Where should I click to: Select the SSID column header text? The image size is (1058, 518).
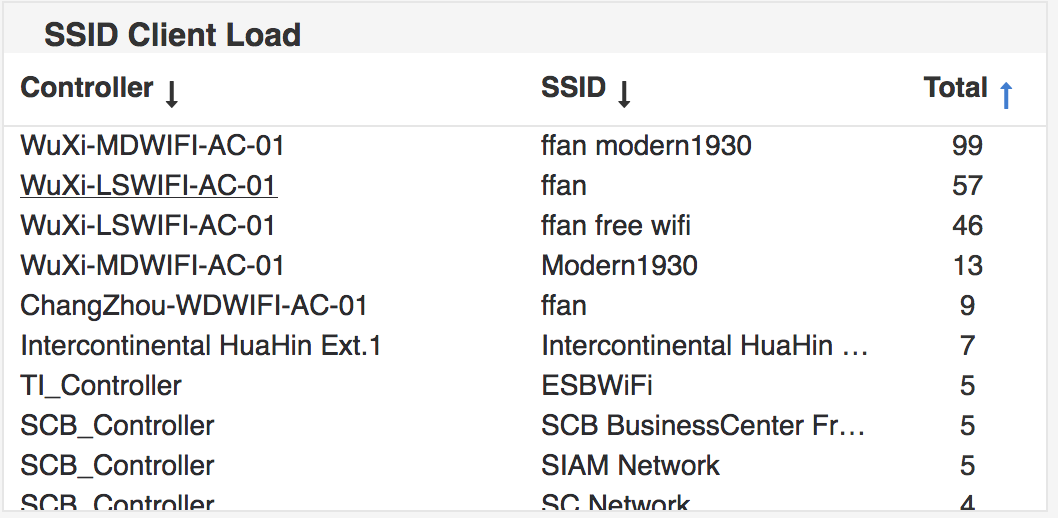[574, 88]
